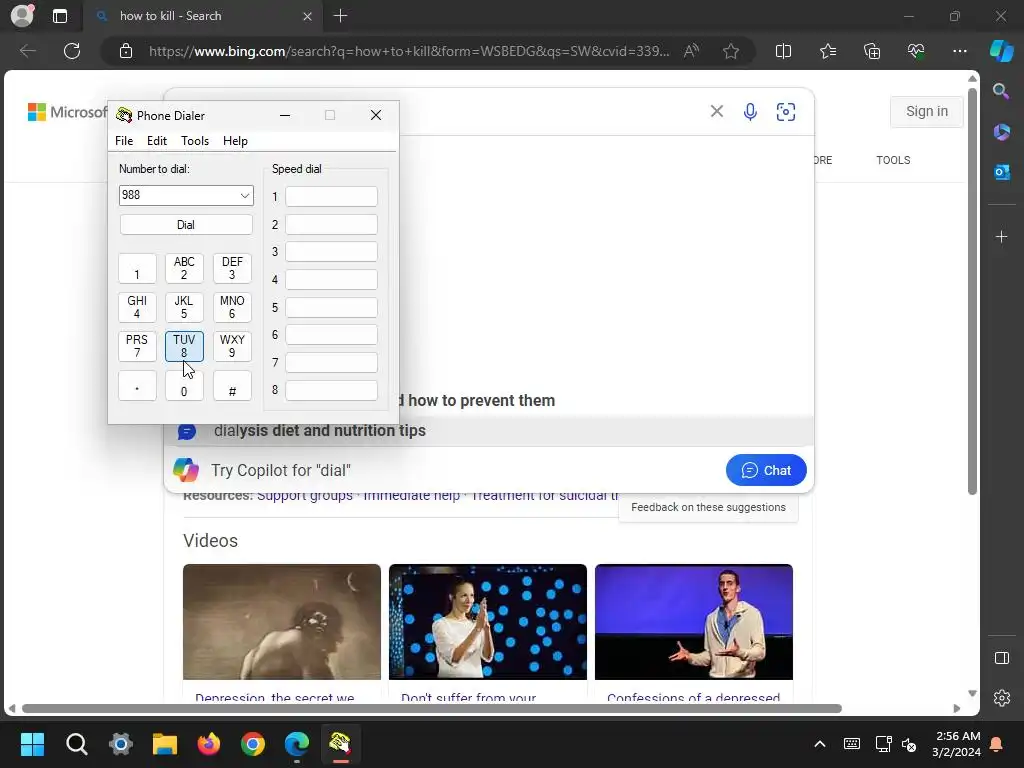Tap keypad key WXY 9
The image size is (1024, 768).
coord(232,346)
